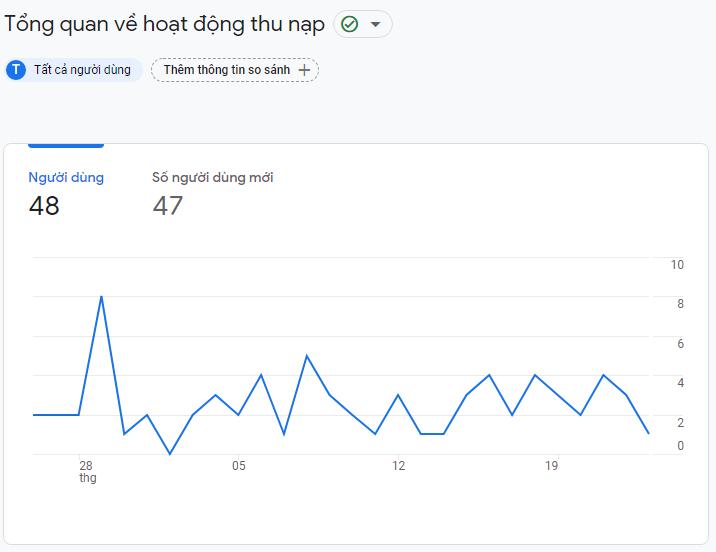This screenshot has width=716, height=552.
Task: Click Thêm thông tin so sánh button
Action: pyautogui.click(x=235, y=70)
